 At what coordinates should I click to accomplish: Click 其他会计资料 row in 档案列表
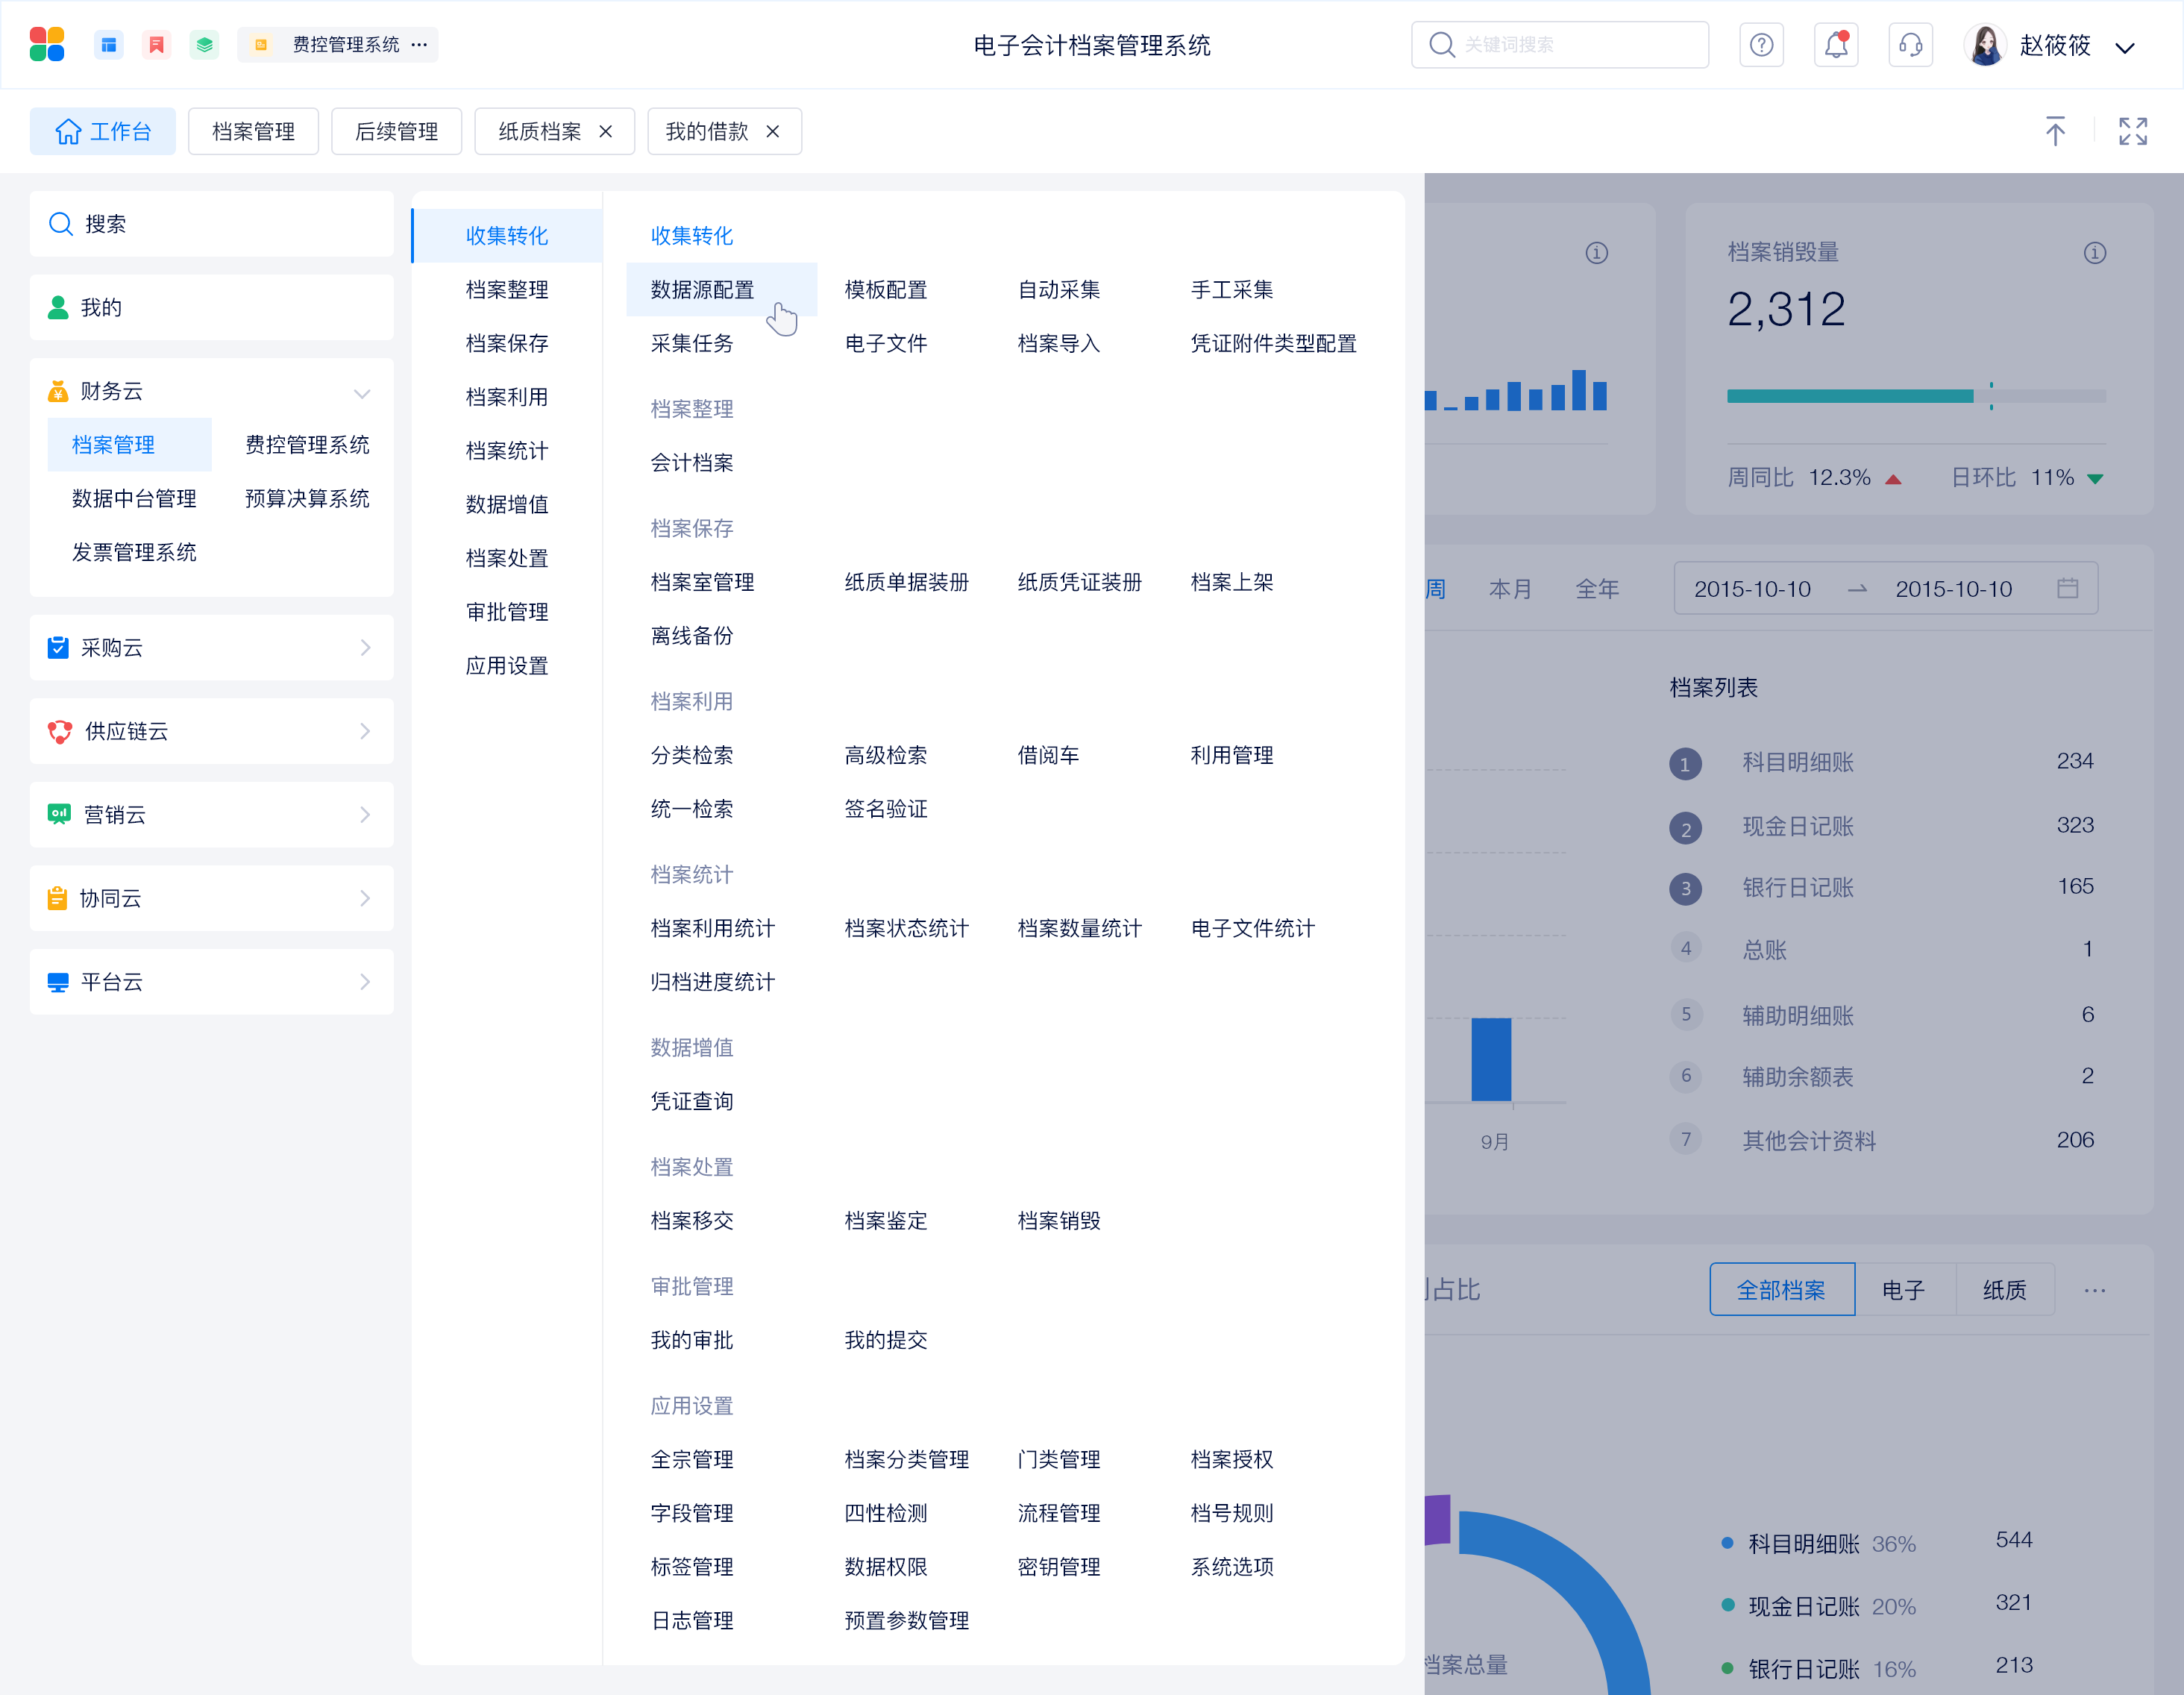(x=1882, y=1140)
